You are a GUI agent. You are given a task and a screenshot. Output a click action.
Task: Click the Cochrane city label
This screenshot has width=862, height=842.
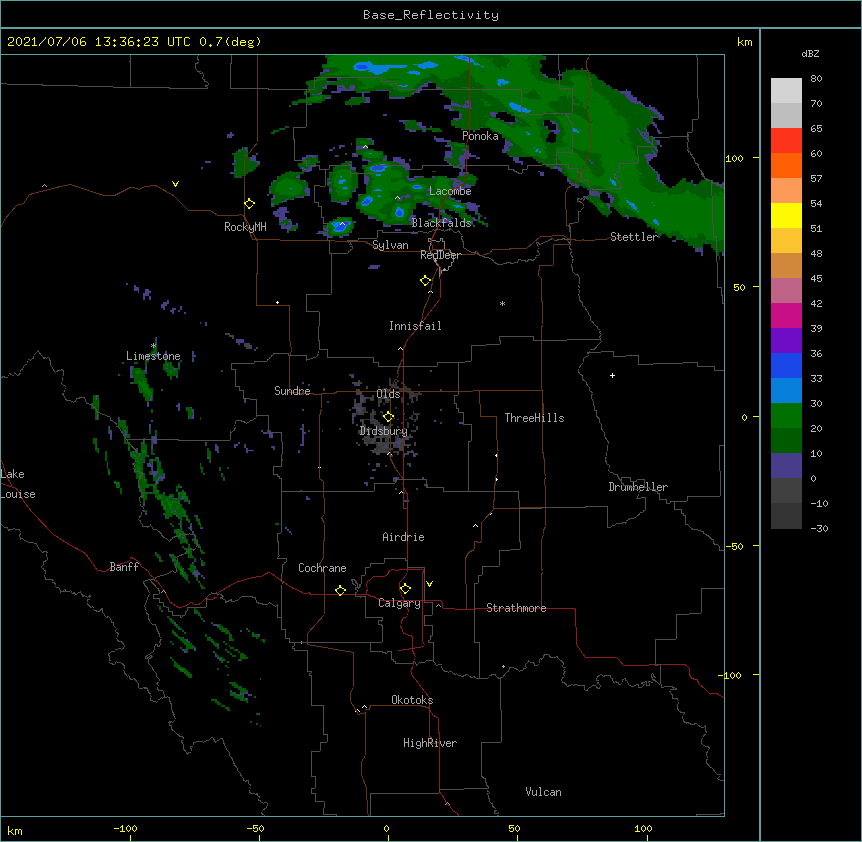(322, 568)
